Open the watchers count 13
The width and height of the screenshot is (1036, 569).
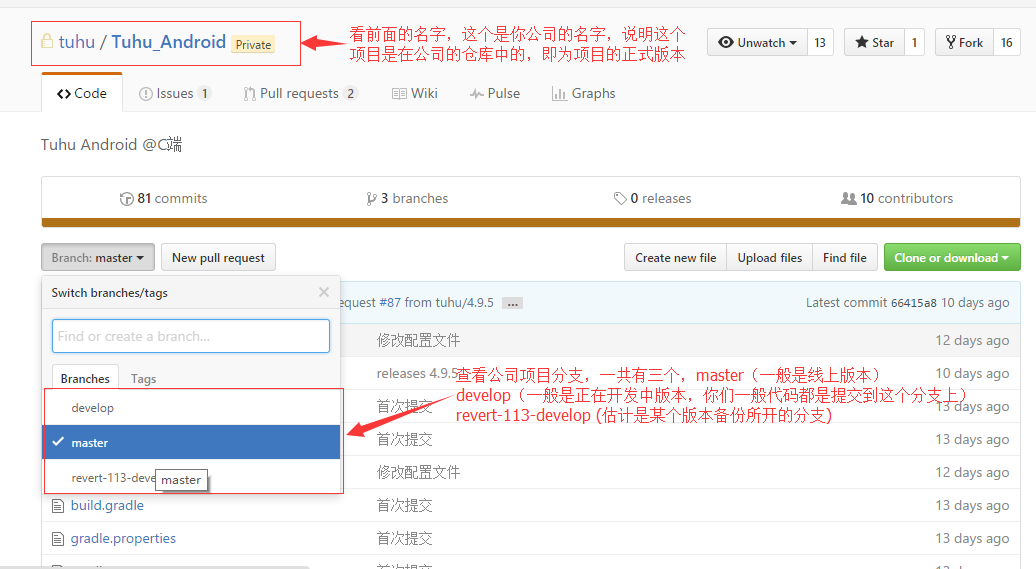tap(820, 42)
